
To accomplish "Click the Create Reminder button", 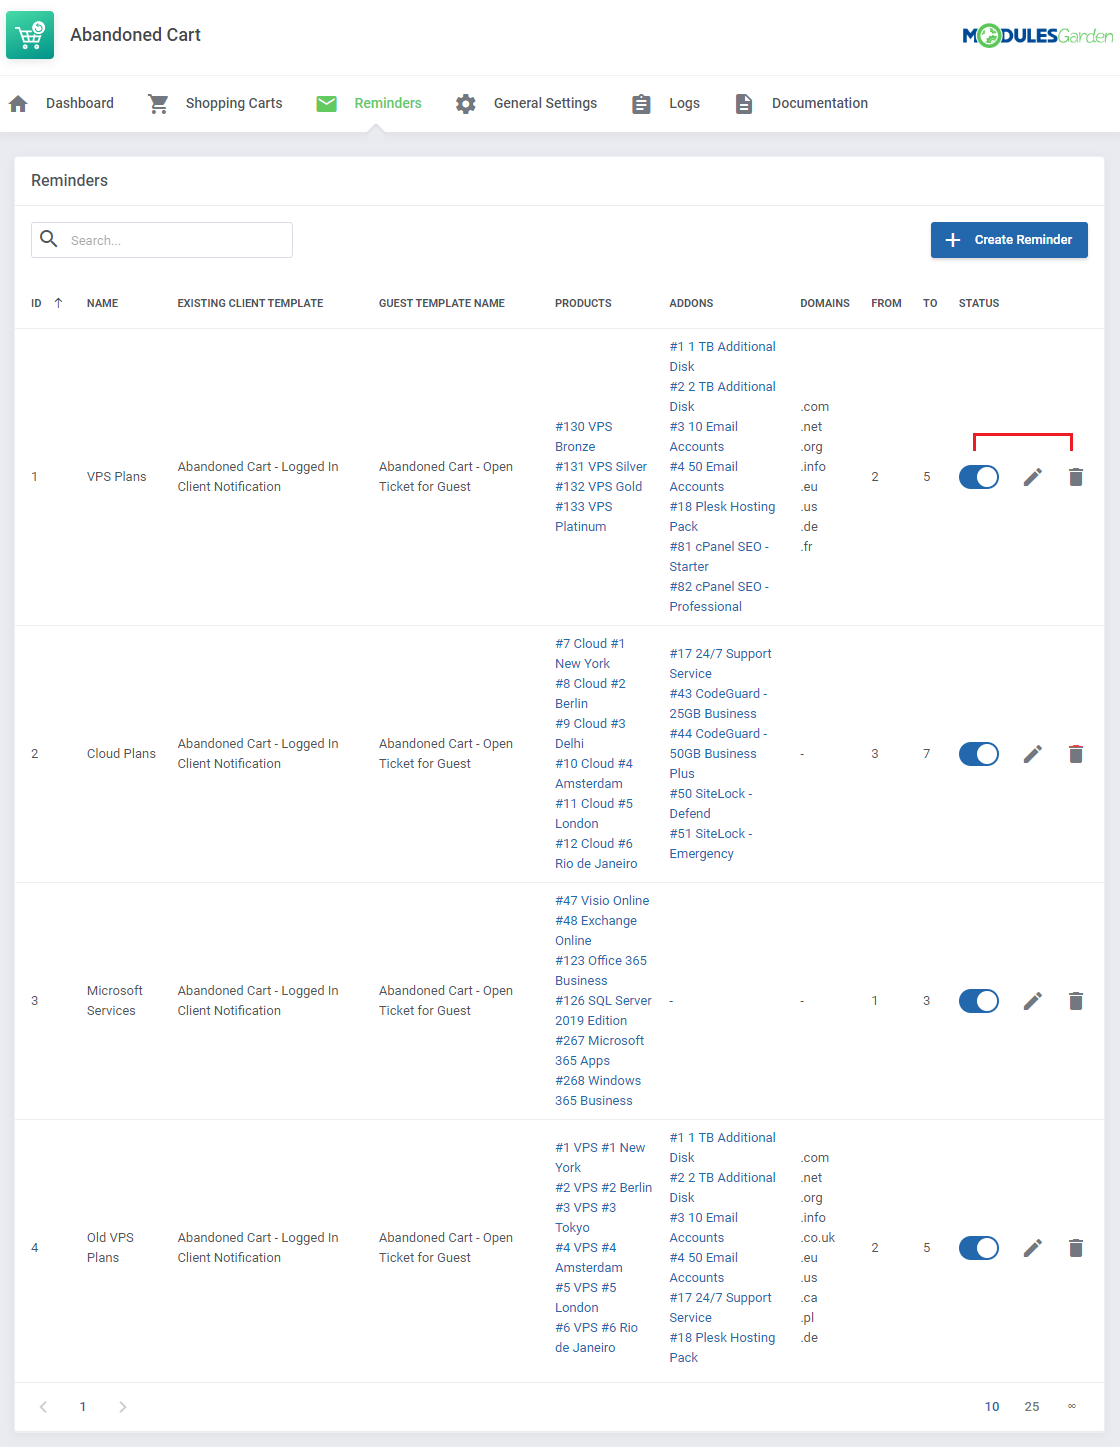I will 1009,240.
